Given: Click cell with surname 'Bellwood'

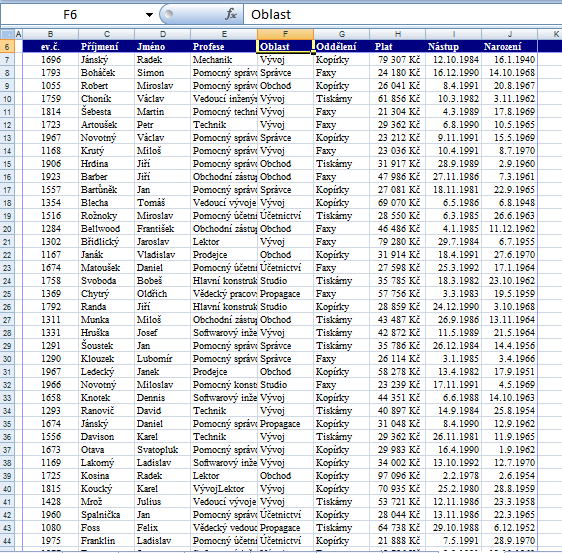Looking at the screenshot, I should click(106, 229).
